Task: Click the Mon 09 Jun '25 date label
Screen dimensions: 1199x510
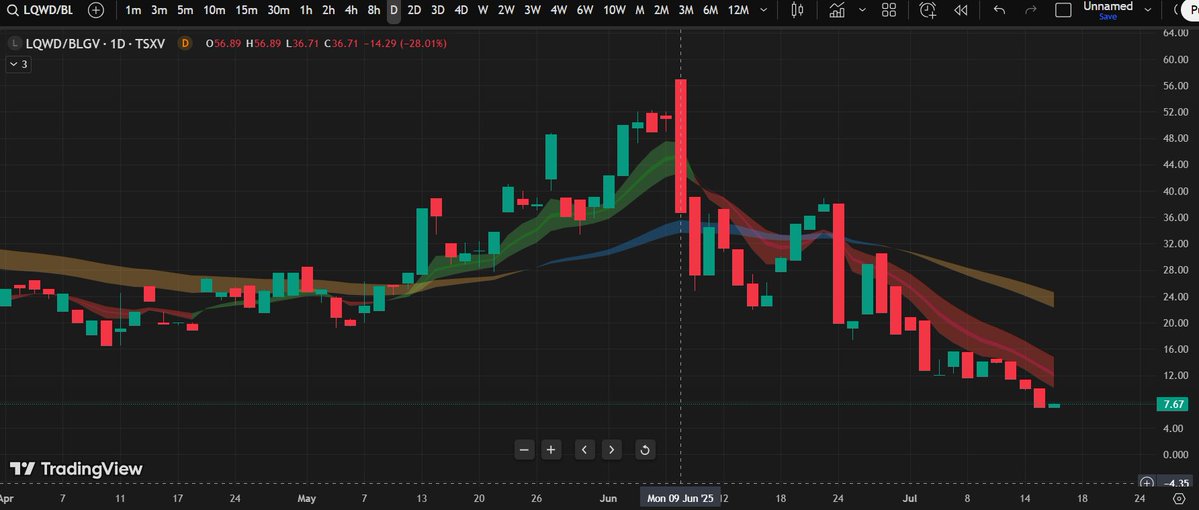Action: point(681,499)
